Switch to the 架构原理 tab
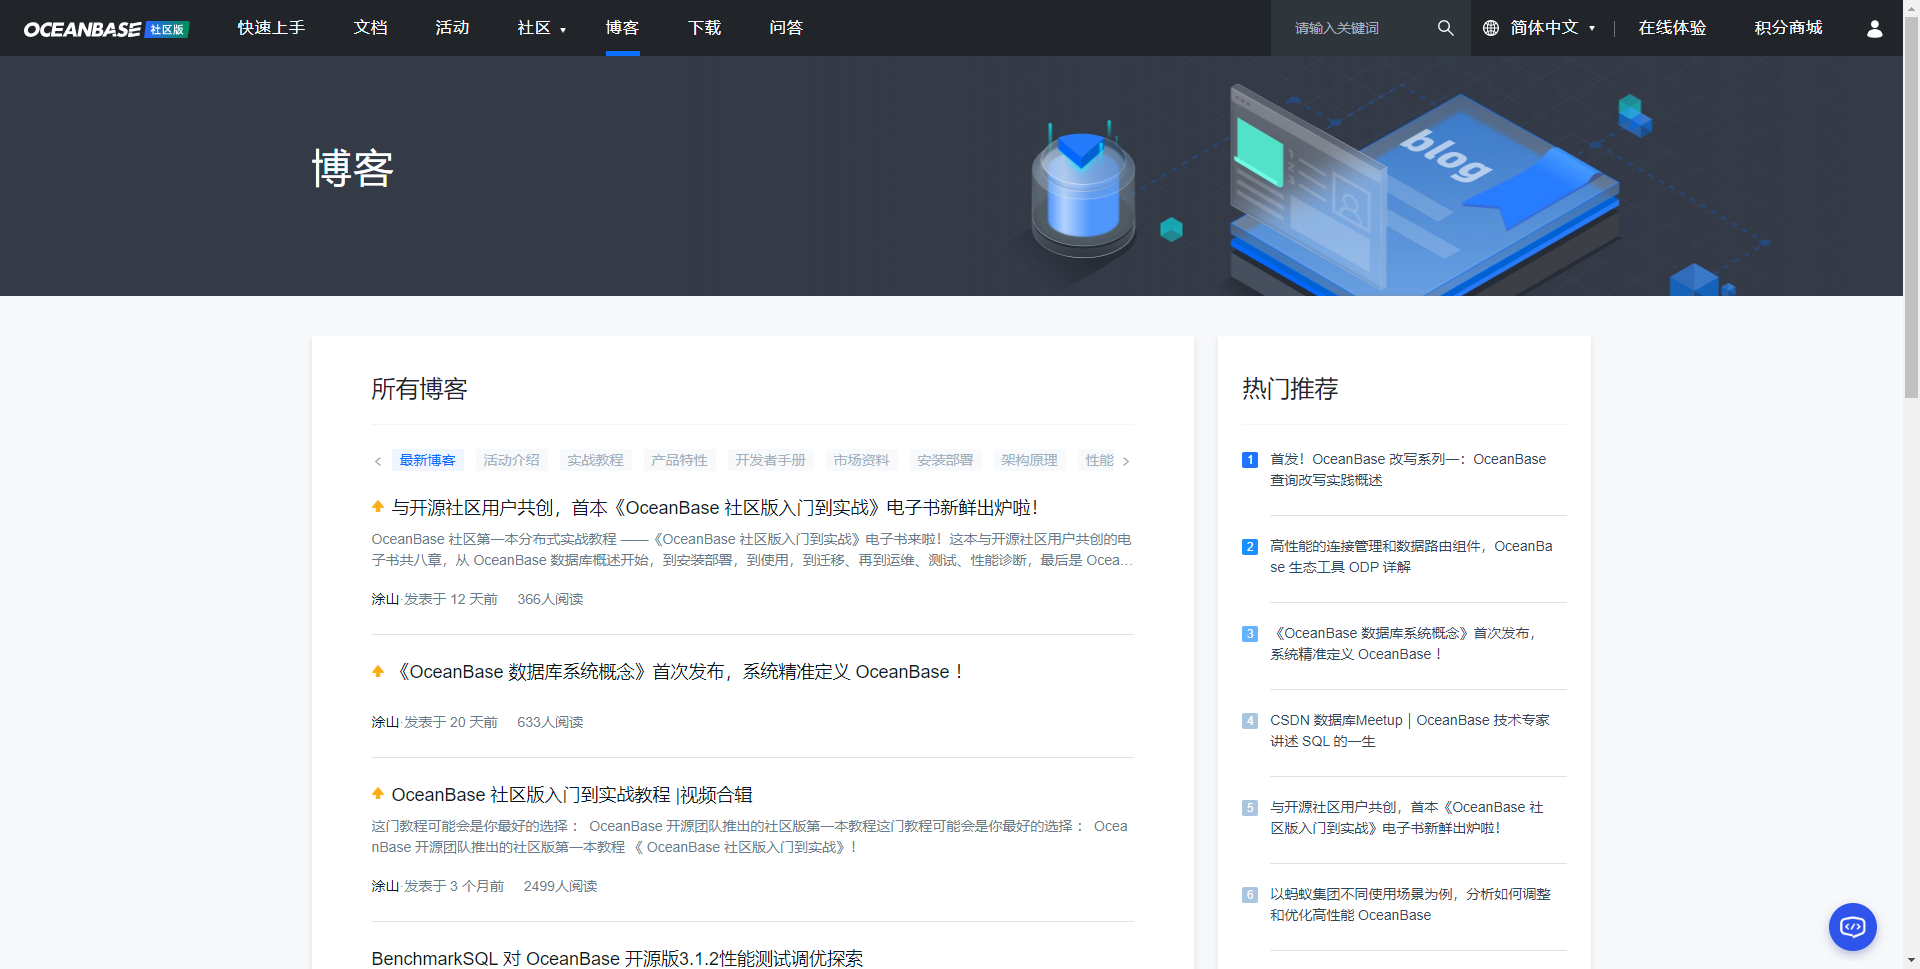The width and height of the screenshot is (1920, 969). [1029, 460]
